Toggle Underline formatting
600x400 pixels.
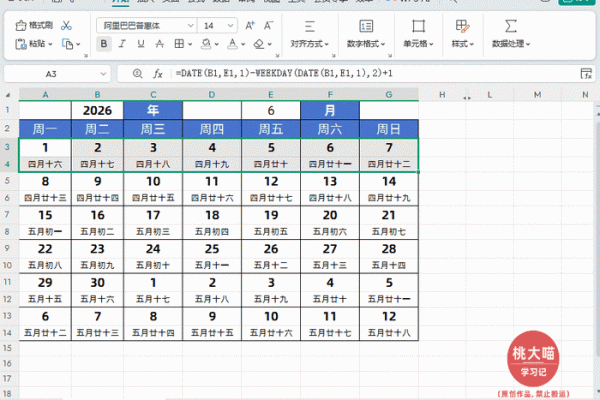(x=140, y=44)
